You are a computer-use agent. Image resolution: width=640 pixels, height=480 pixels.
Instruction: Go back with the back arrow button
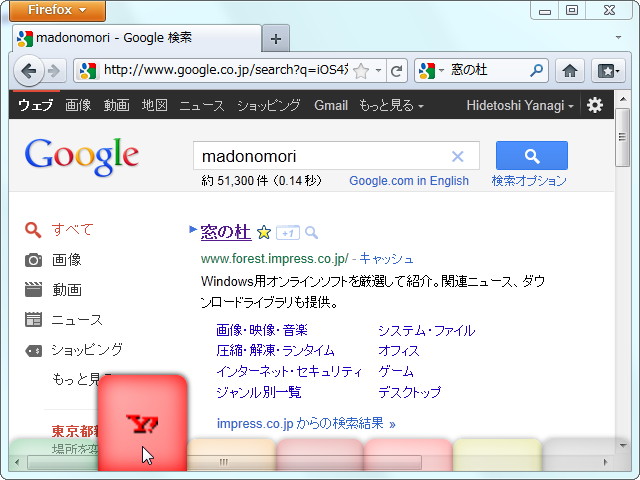point(28,71)
